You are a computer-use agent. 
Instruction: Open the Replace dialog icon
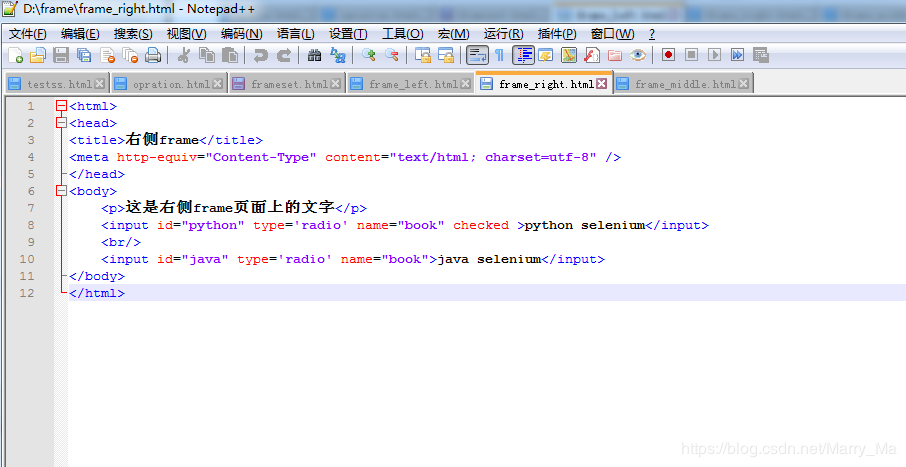337,55
